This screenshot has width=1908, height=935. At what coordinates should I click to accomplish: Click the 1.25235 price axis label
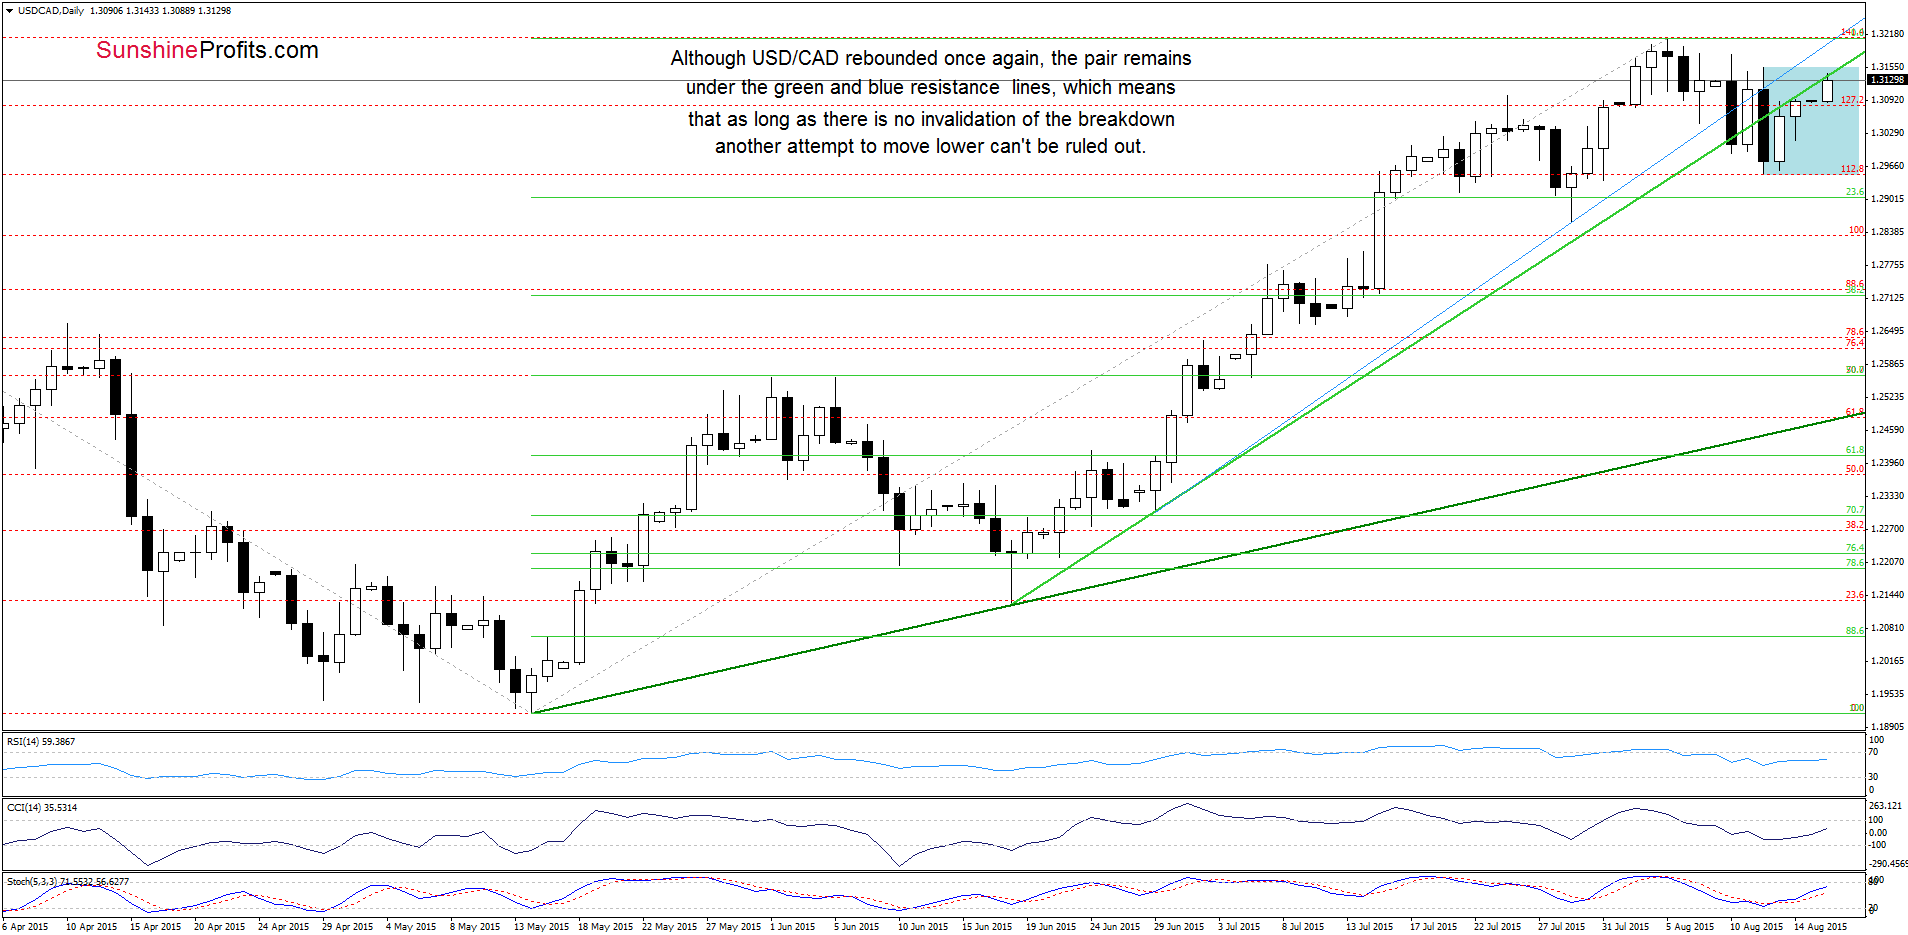click(1888, 397)
